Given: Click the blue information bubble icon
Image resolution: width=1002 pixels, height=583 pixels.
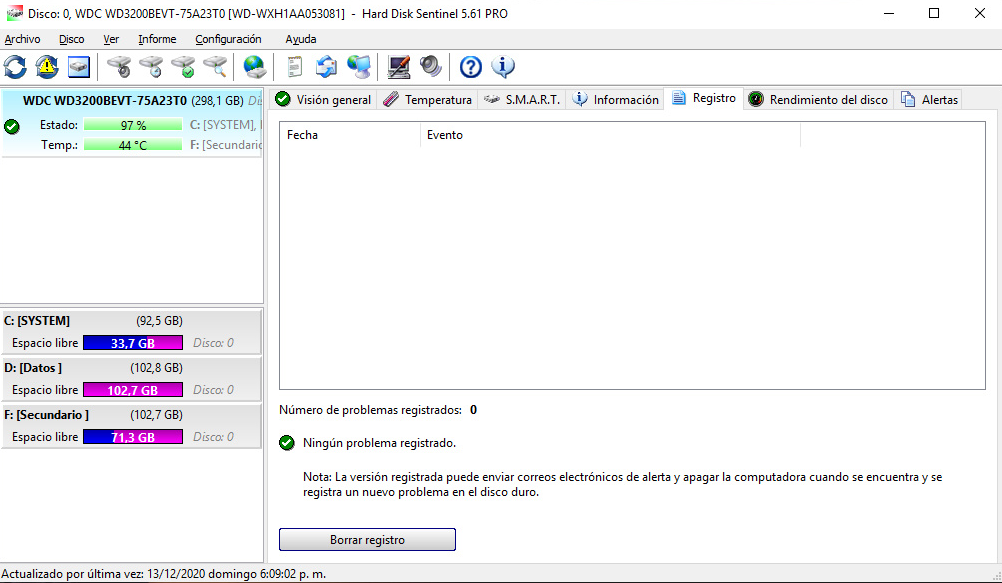Looking at the screenshot, I should pyautogui.click(x=503, y=66).
